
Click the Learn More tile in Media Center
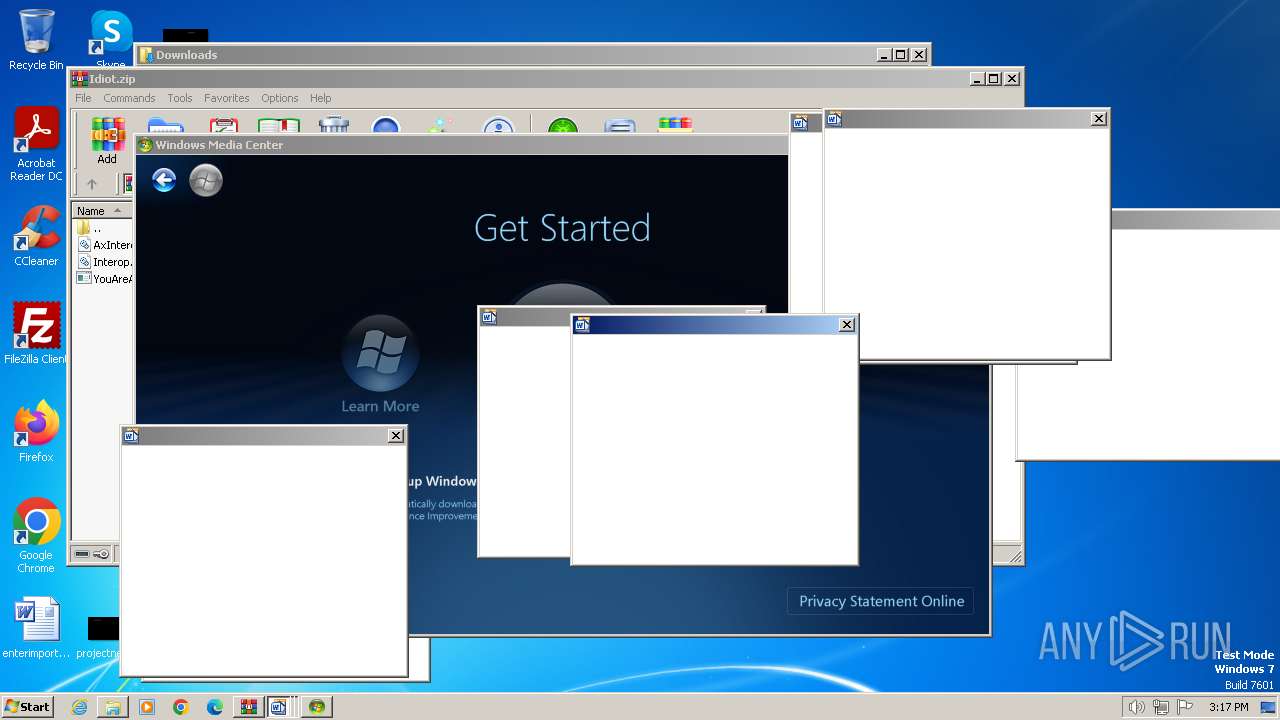pos(380,364)
